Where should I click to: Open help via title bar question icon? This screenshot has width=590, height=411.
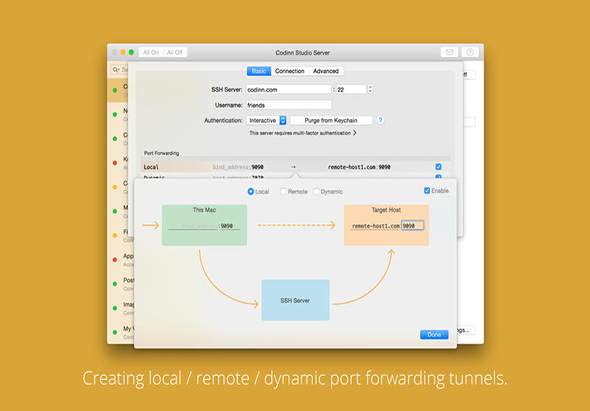[x=470, y=52]
